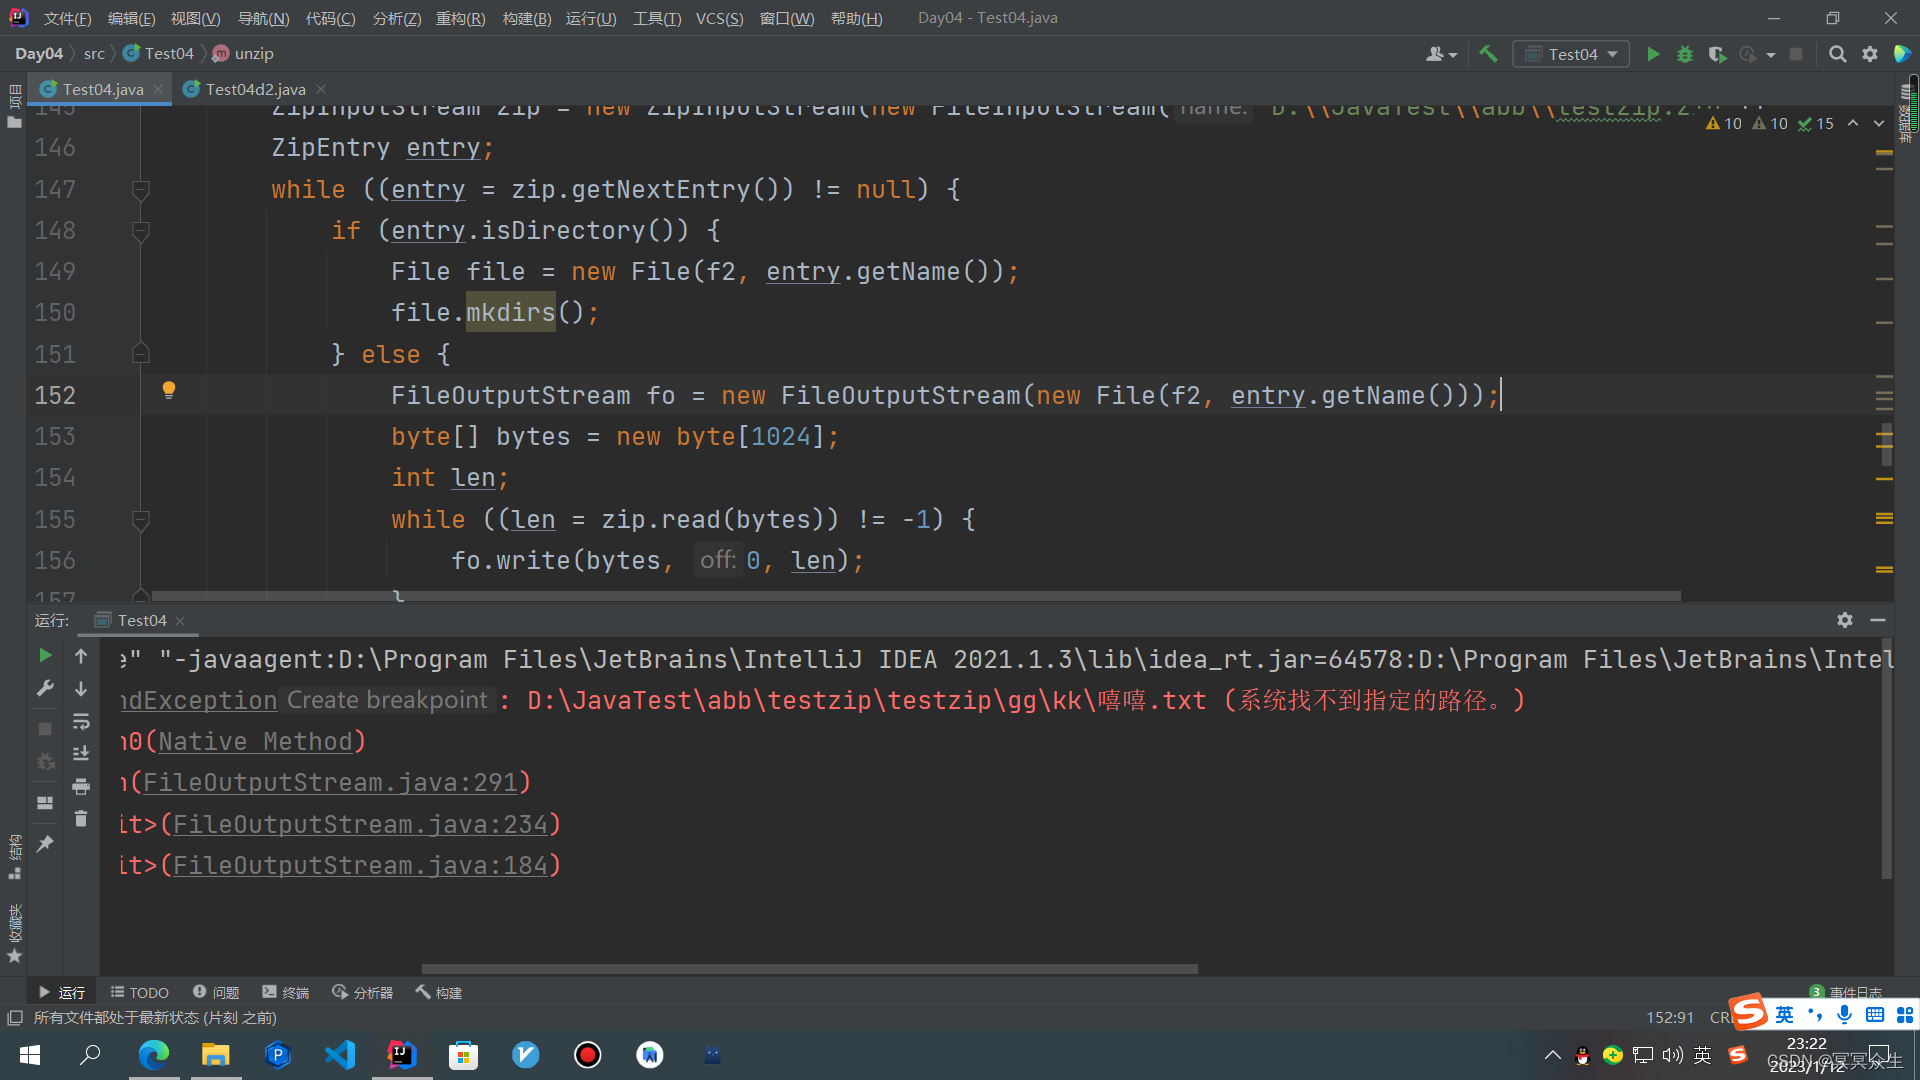Image resolution: width=1920 pixels, height=1080 pixels.
Task: Open IDE settings gear in toolbar
Action: click(1870, 54)
